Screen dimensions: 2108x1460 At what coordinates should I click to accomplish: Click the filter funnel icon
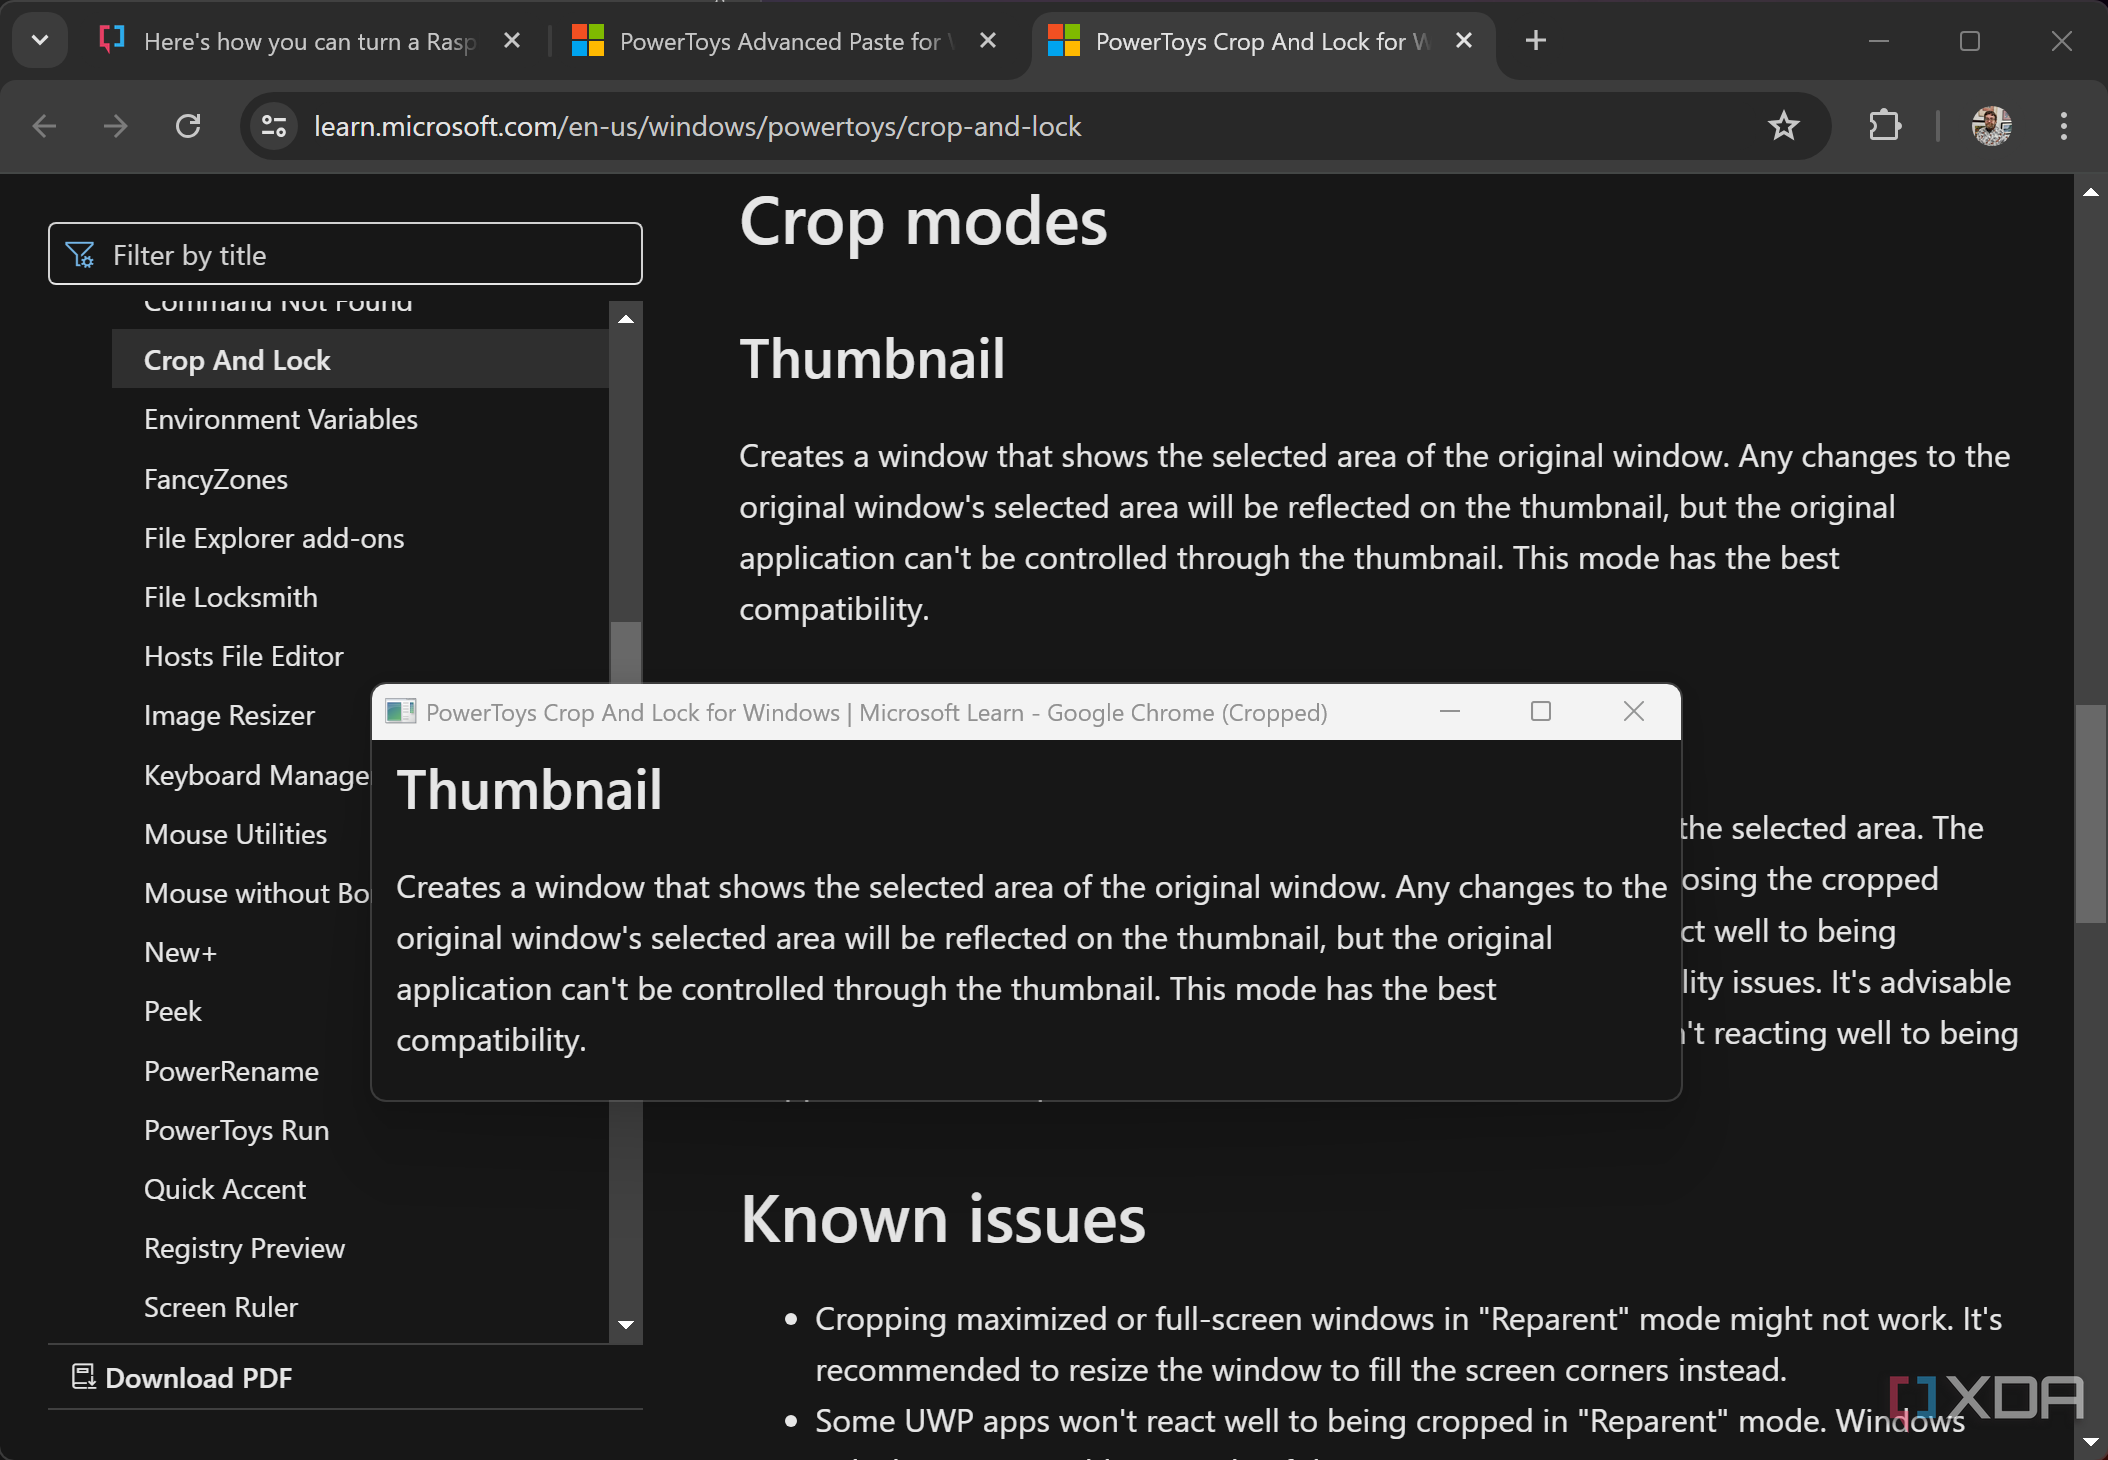point(80,255)
